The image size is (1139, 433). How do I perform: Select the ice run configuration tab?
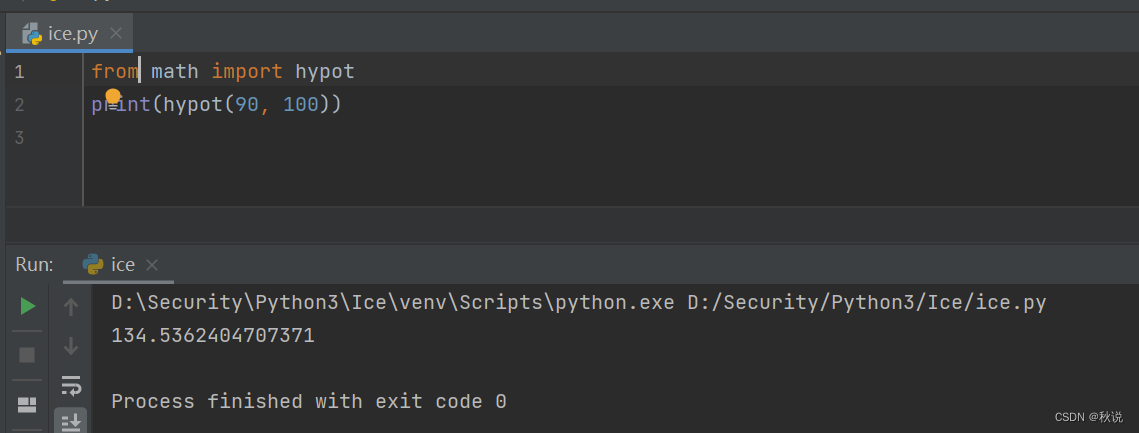[x=118, y=264]
